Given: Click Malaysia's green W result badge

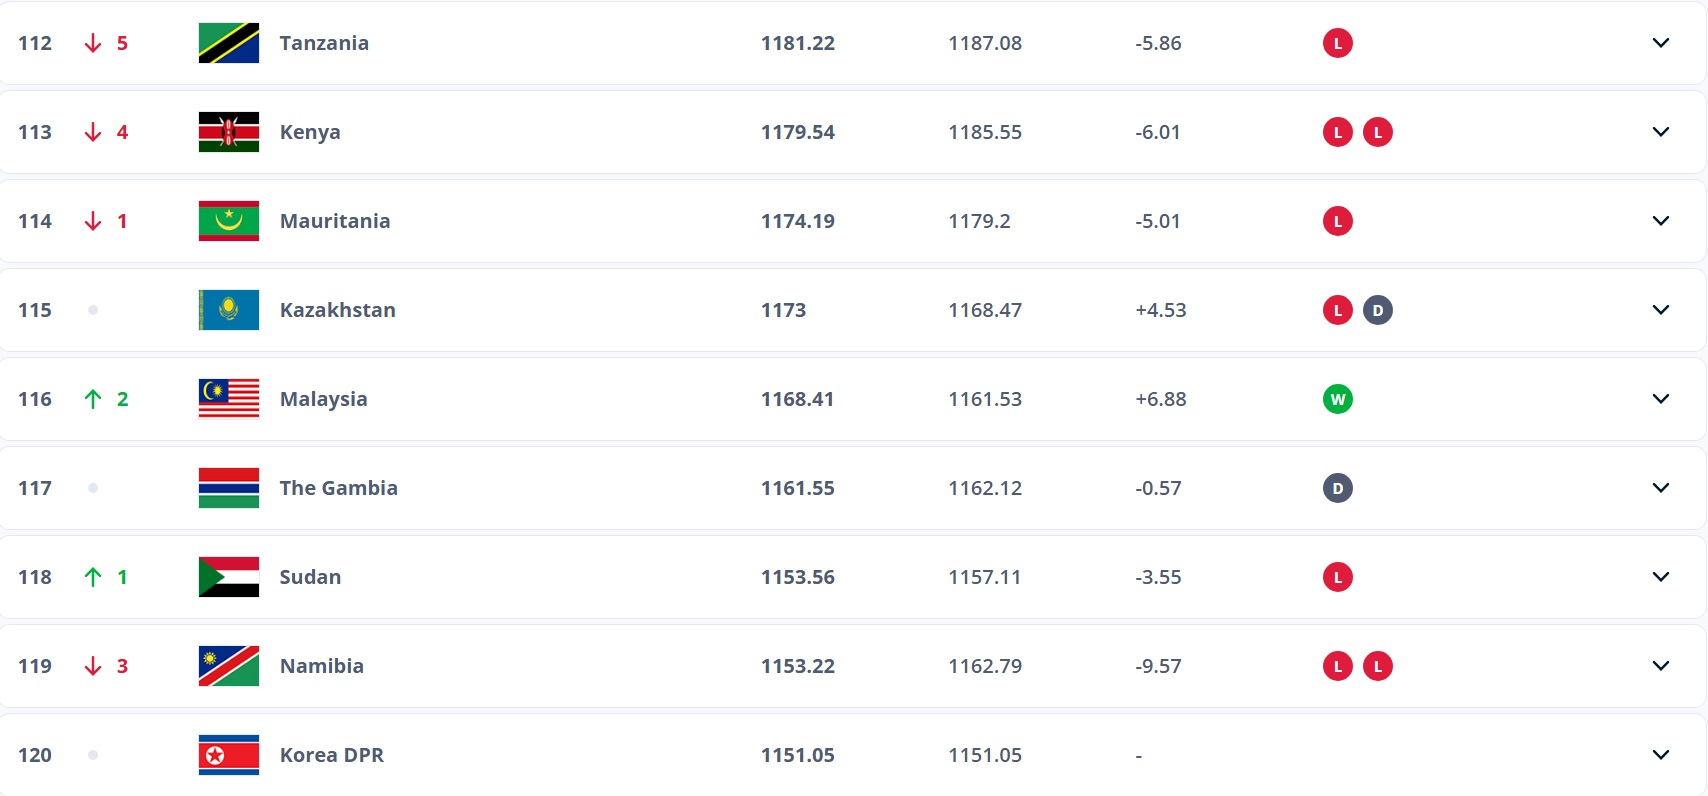Looking at the screenshot, I should (x=1338, y=399).
